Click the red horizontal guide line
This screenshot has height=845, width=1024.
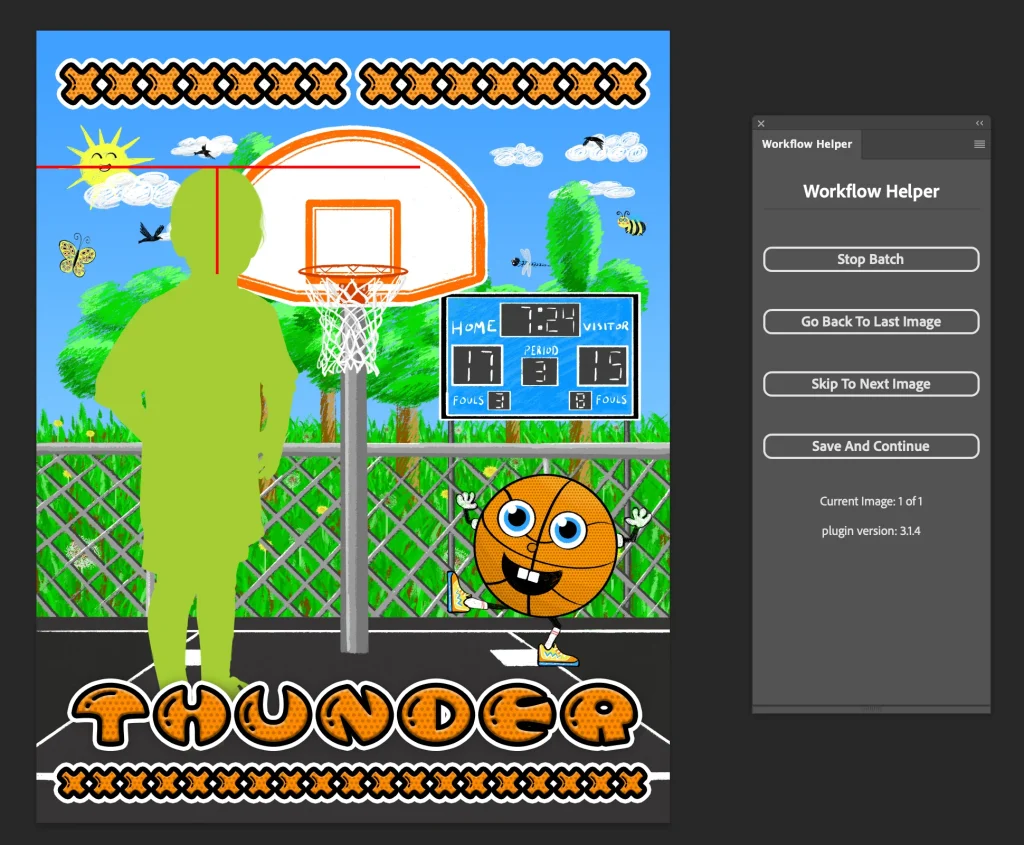(320, 167)
